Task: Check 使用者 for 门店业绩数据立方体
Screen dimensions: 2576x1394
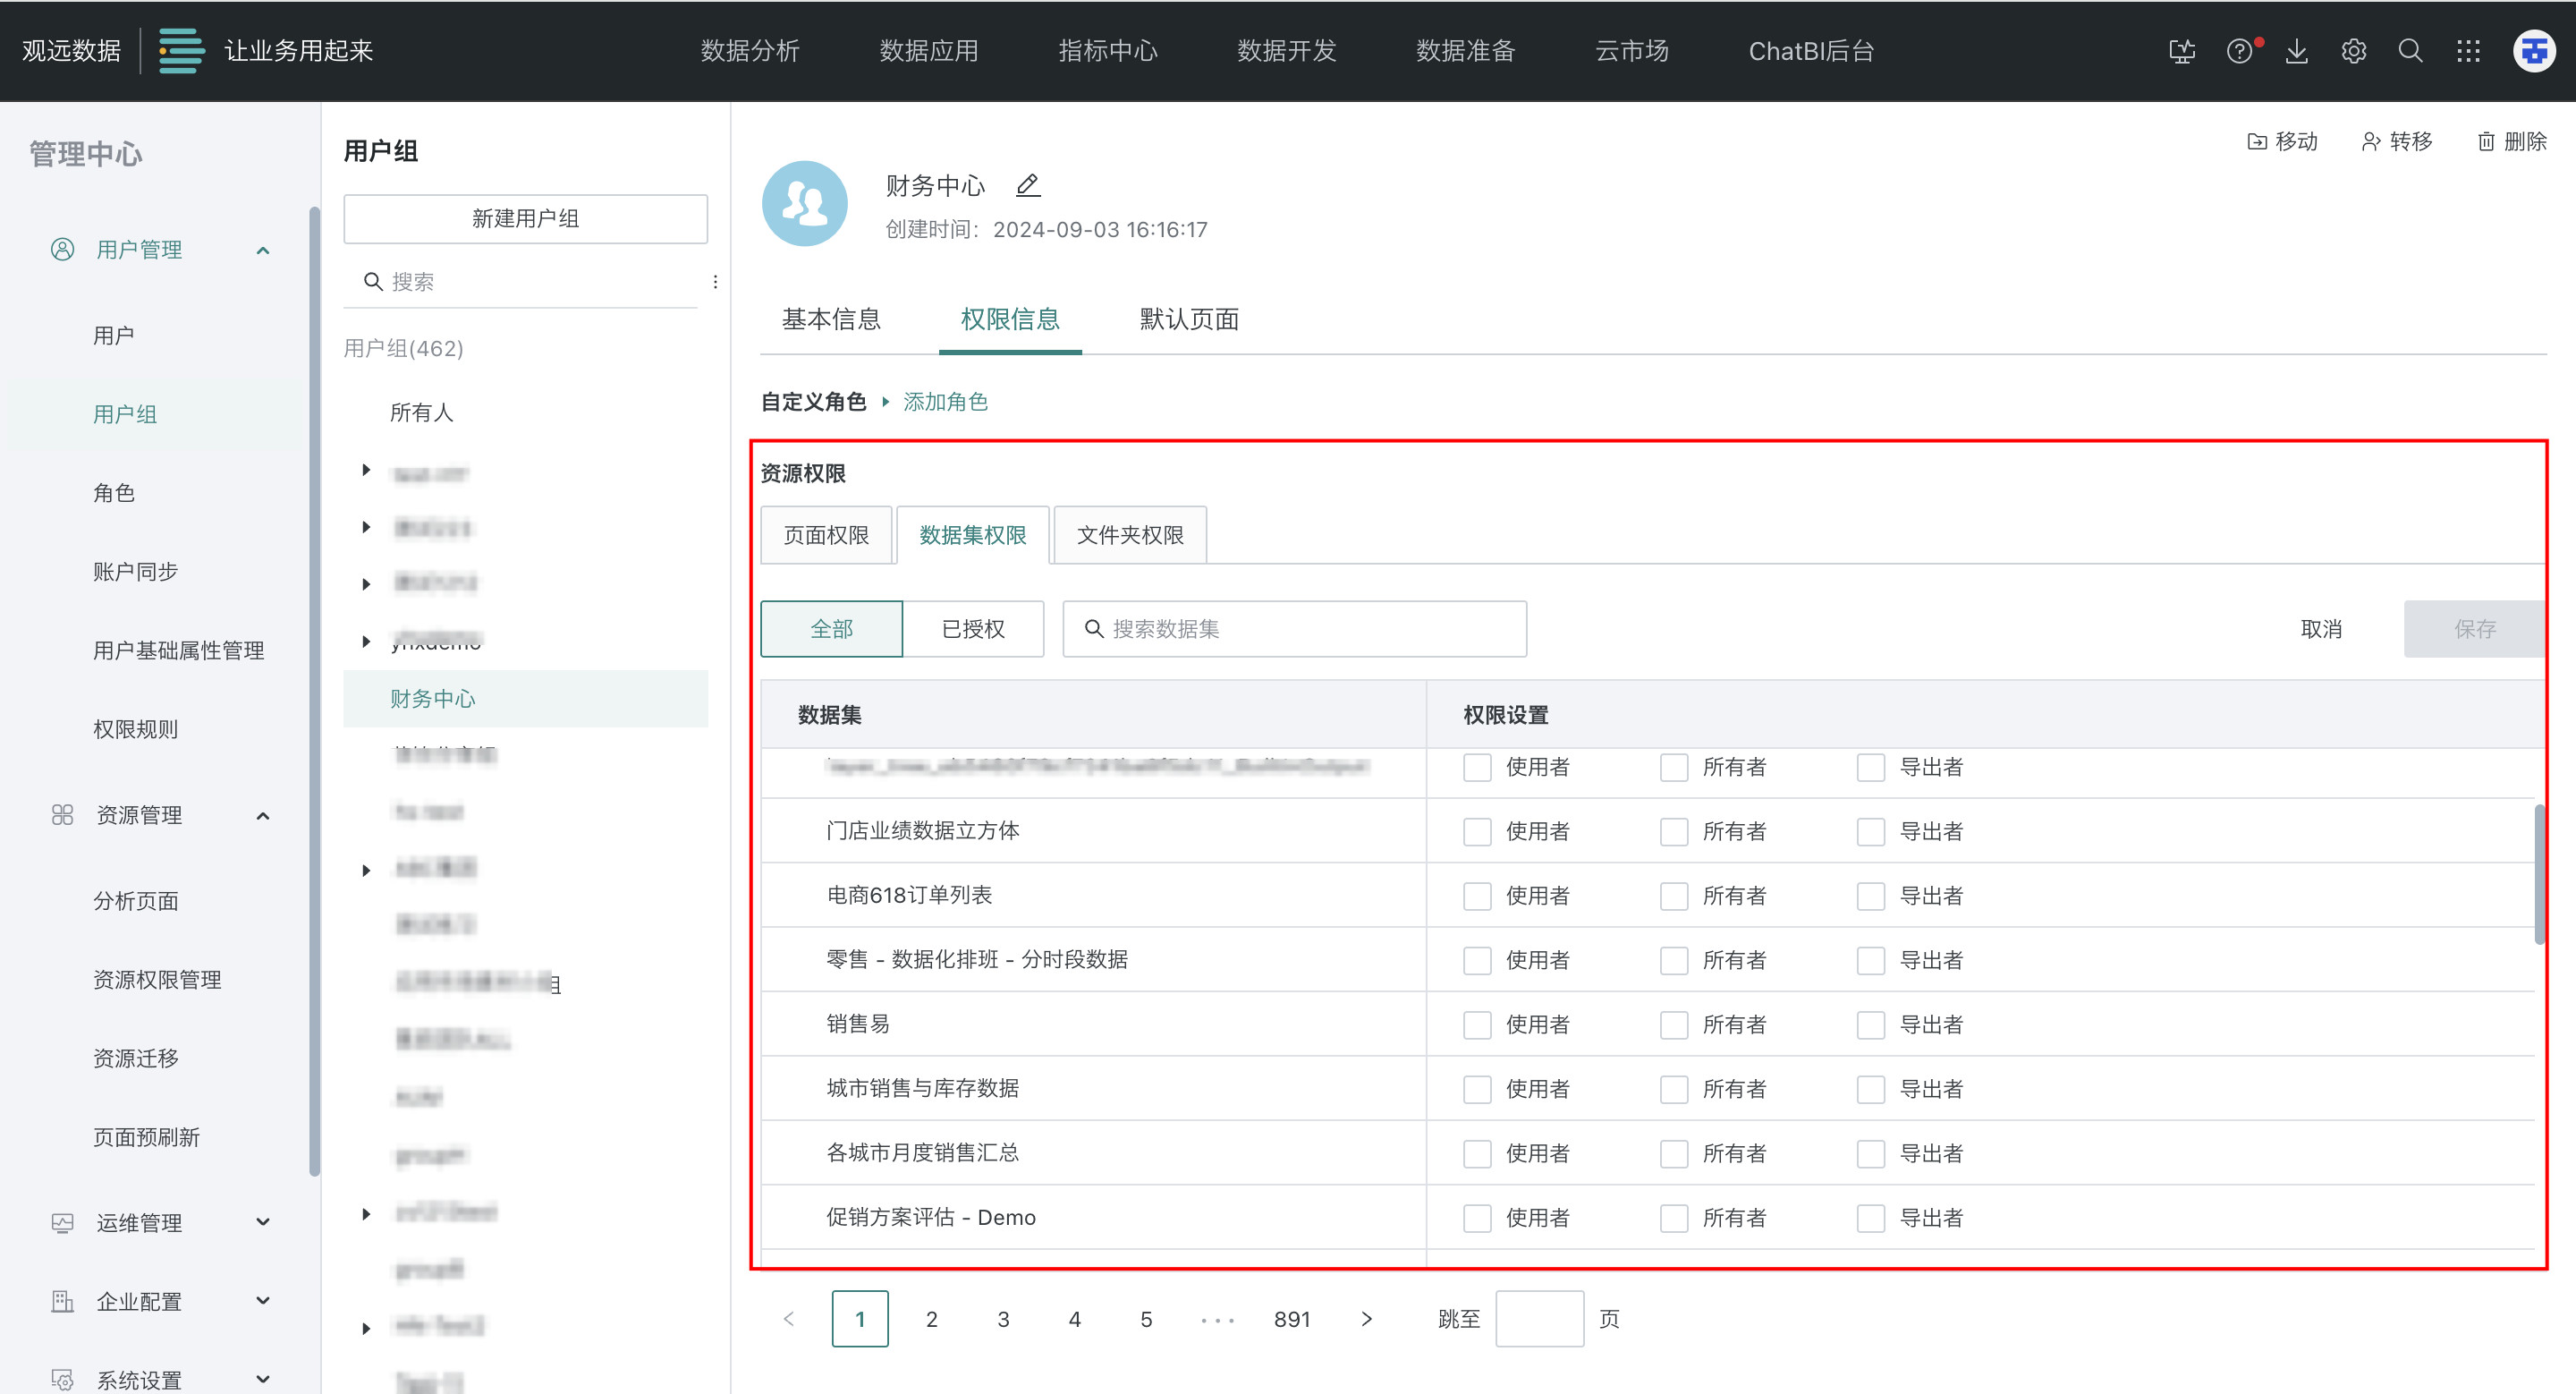Action: click(1477, 832)
